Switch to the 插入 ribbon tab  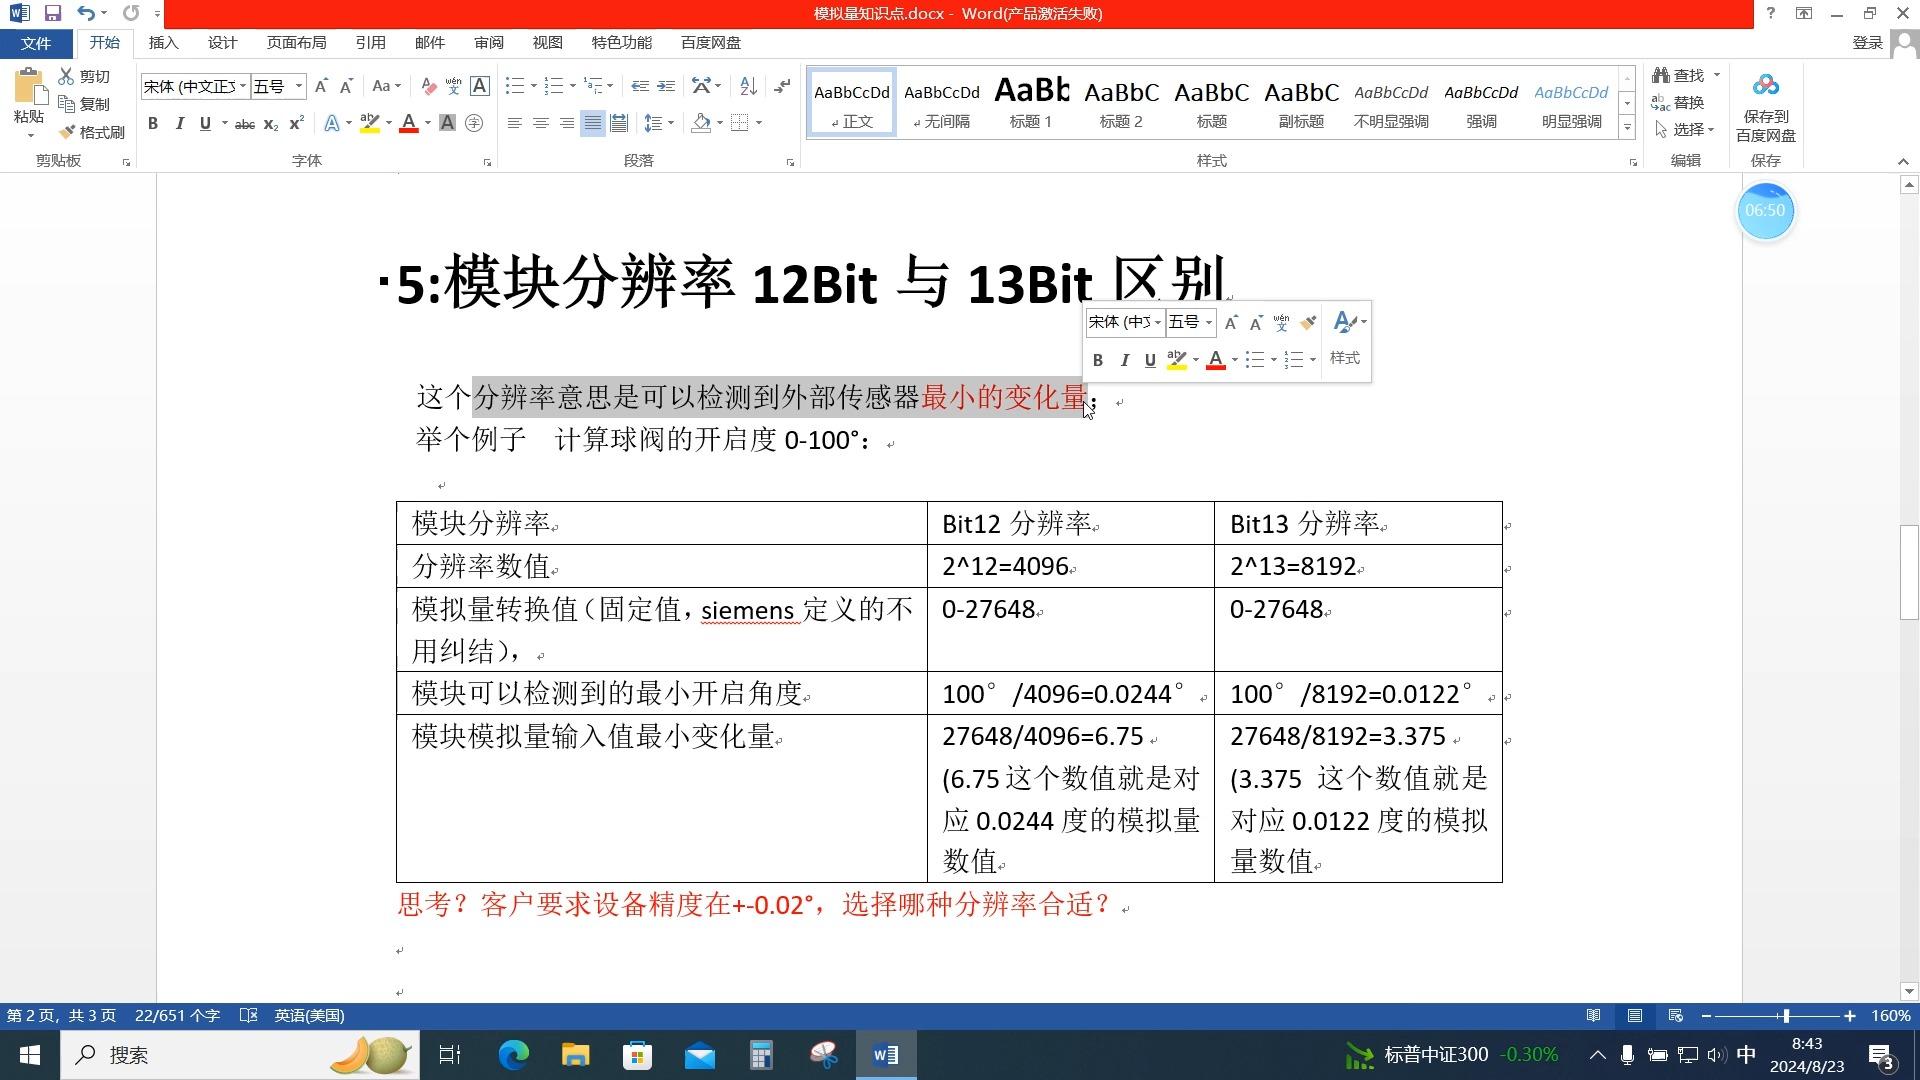[x=163, y=42]
